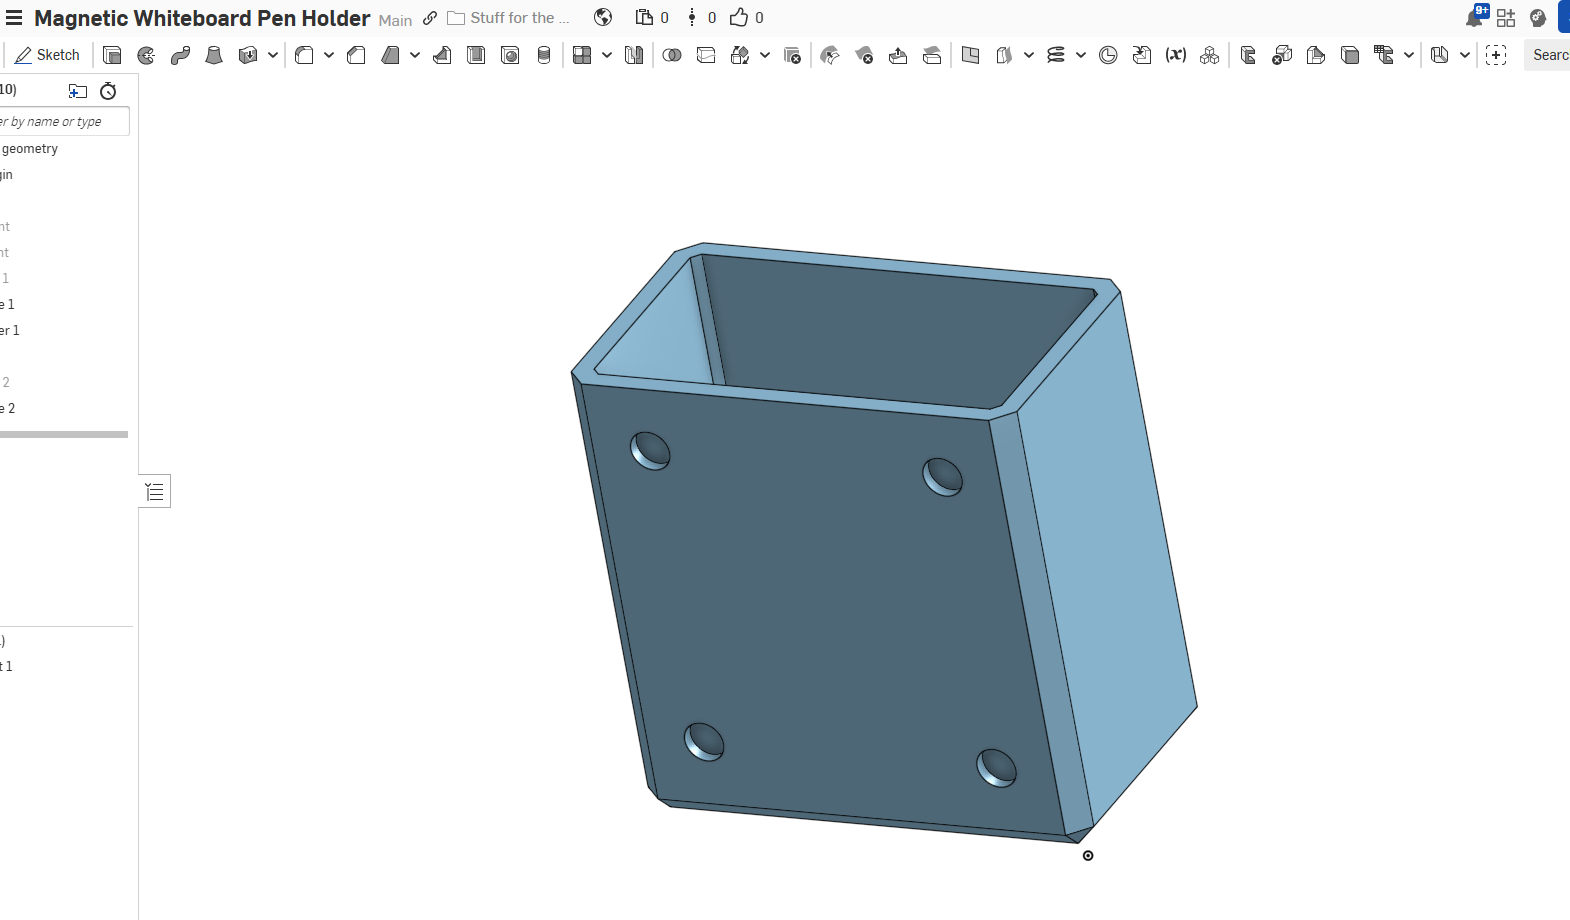Select the Split tool

pos(706,55)
